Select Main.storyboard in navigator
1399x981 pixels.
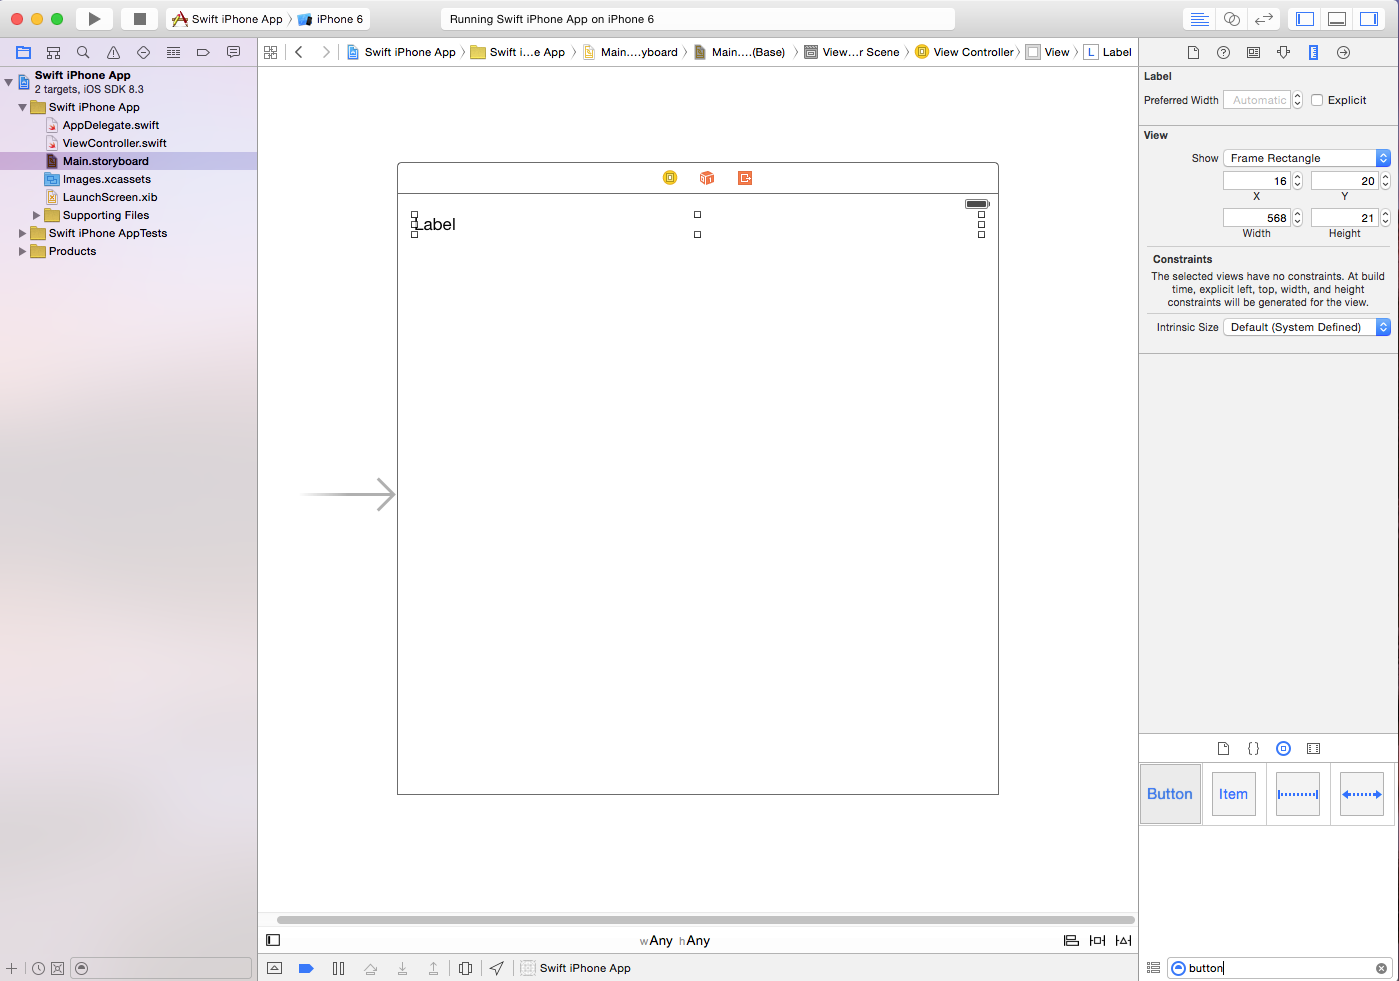[x=128, y=161]
